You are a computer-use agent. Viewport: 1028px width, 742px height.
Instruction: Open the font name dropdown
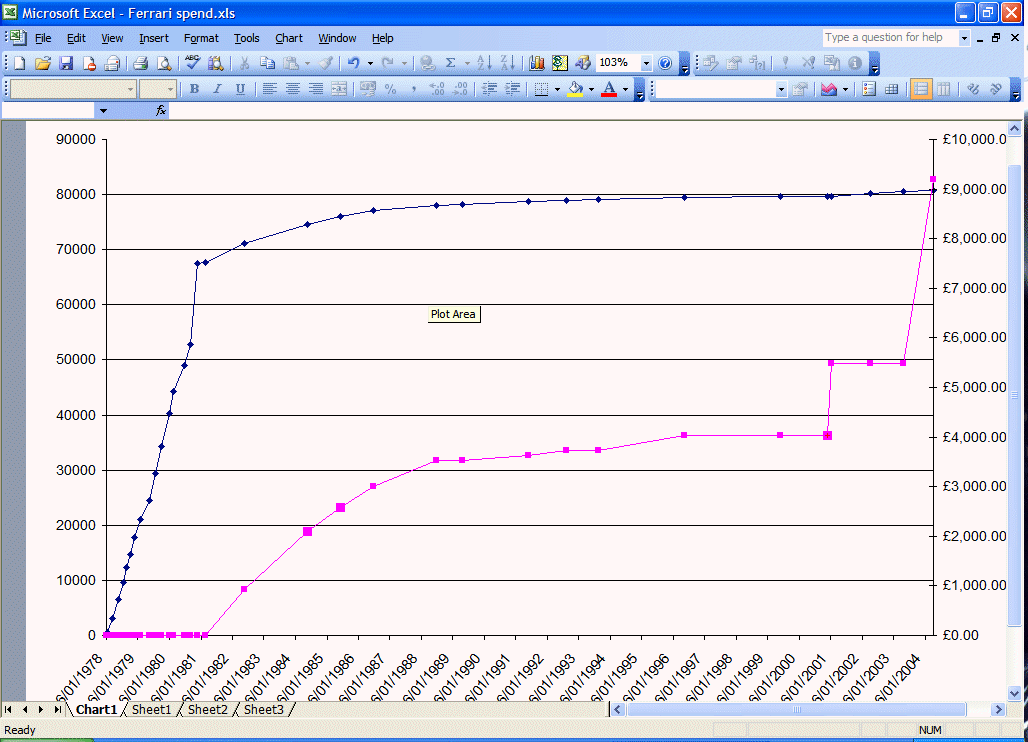(130, 89)
